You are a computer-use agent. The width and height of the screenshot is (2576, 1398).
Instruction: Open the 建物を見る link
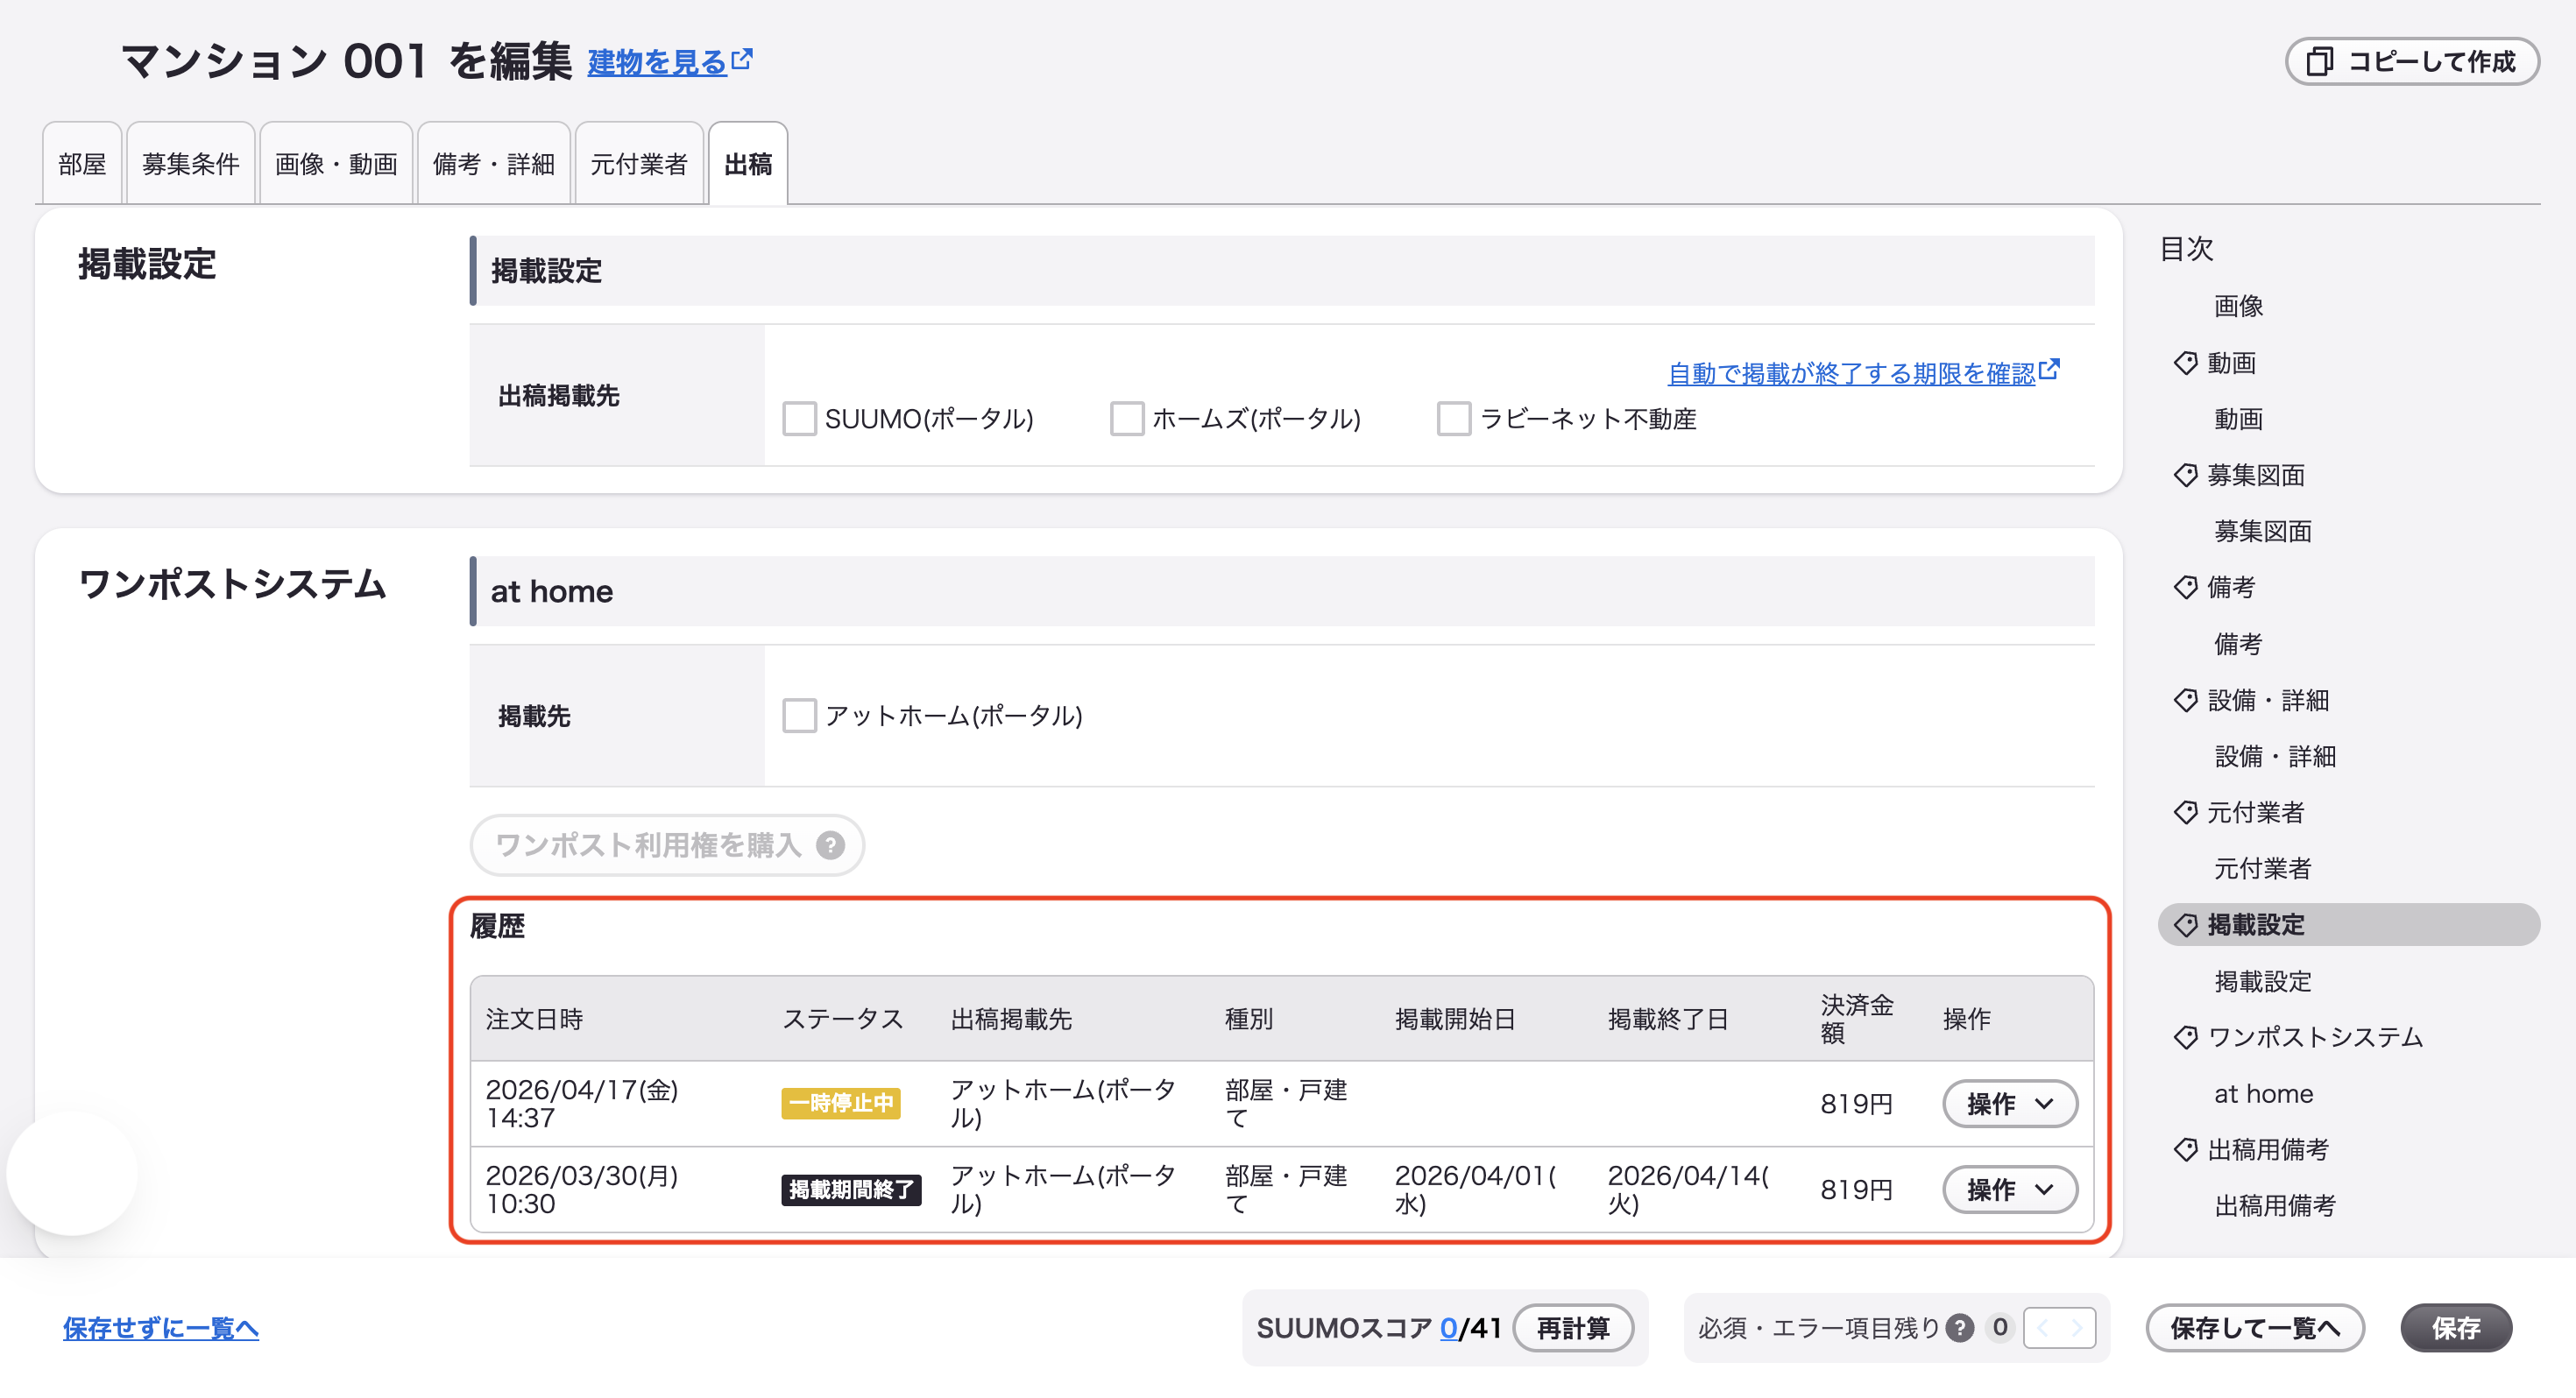point(657,62)
